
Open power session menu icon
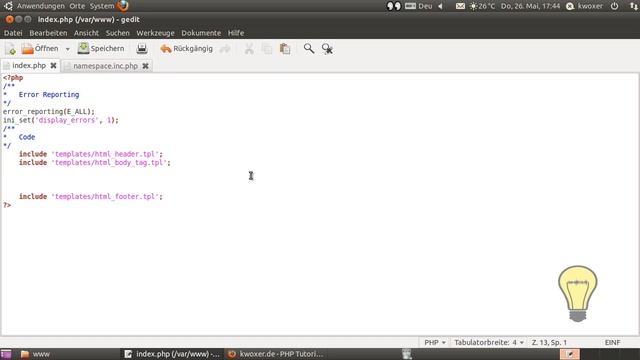click(614, 6)
